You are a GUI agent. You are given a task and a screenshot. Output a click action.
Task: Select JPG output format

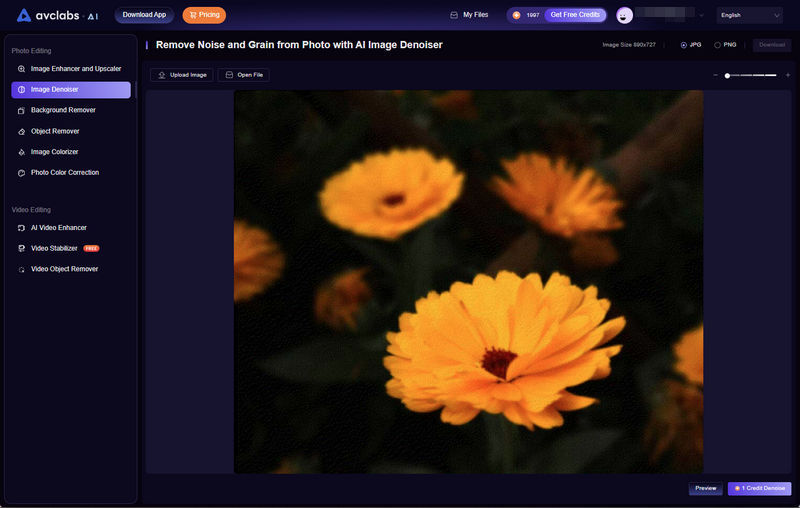(x=684, y=45)
